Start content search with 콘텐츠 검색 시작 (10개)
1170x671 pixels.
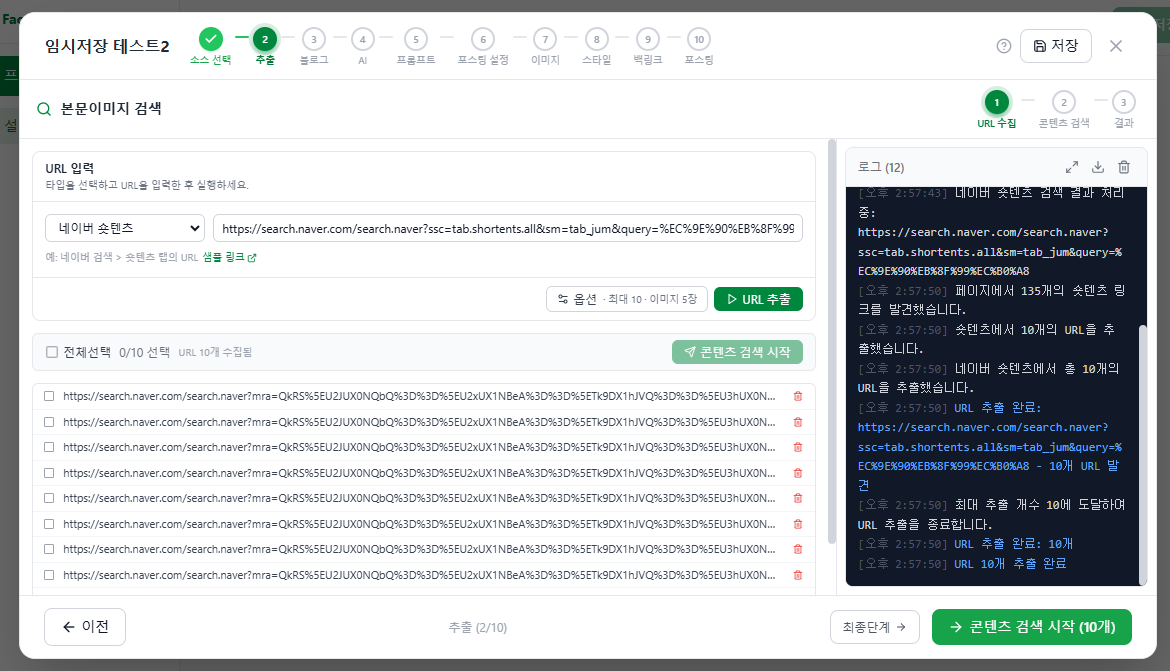1032,626
